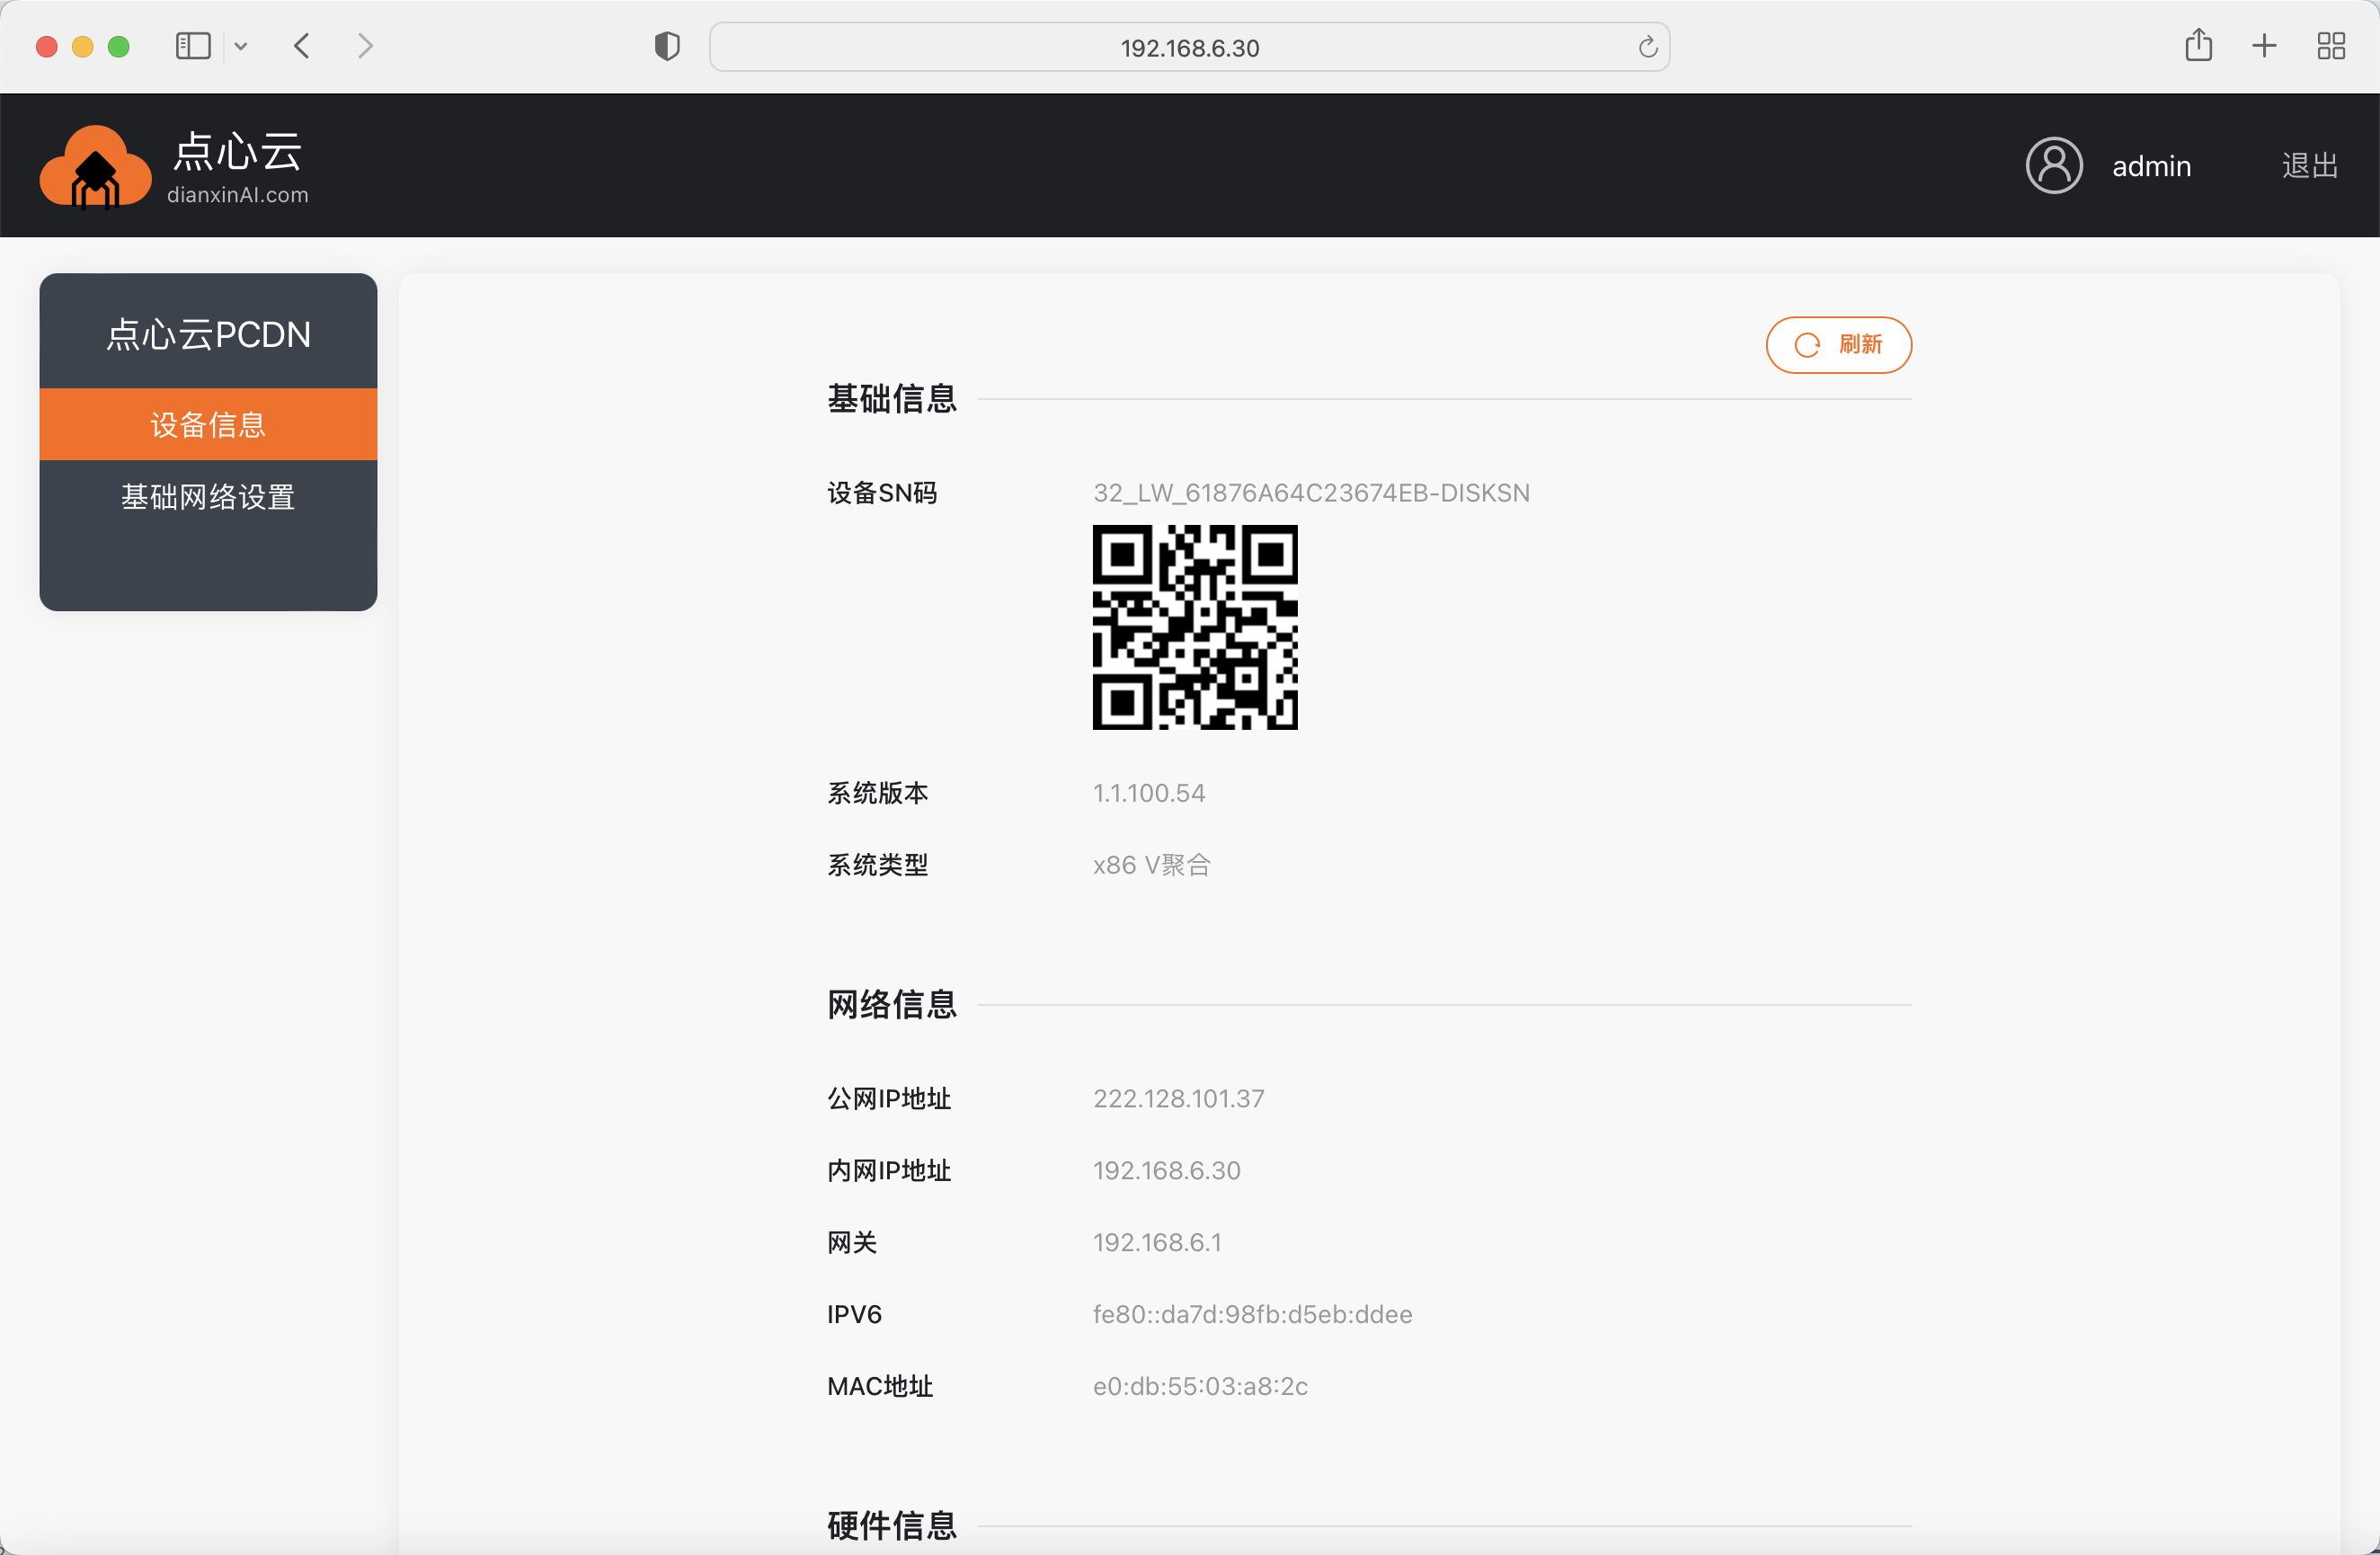Select the SN value 32_LW_61876A64C23674EB-DISKSN
This screenshot has height=1555, width=2380.
(1311, 493)
